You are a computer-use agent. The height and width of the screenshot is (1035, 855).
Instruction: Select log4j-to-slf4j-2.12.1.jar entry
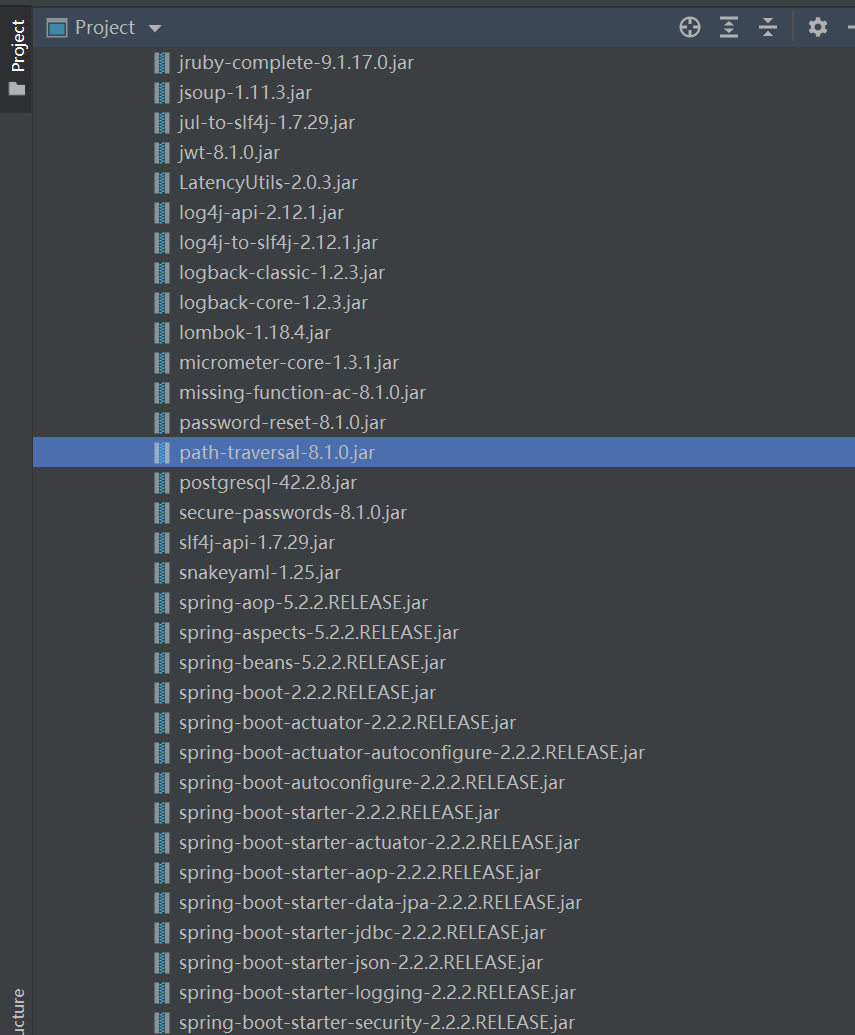tap(279, 243)
